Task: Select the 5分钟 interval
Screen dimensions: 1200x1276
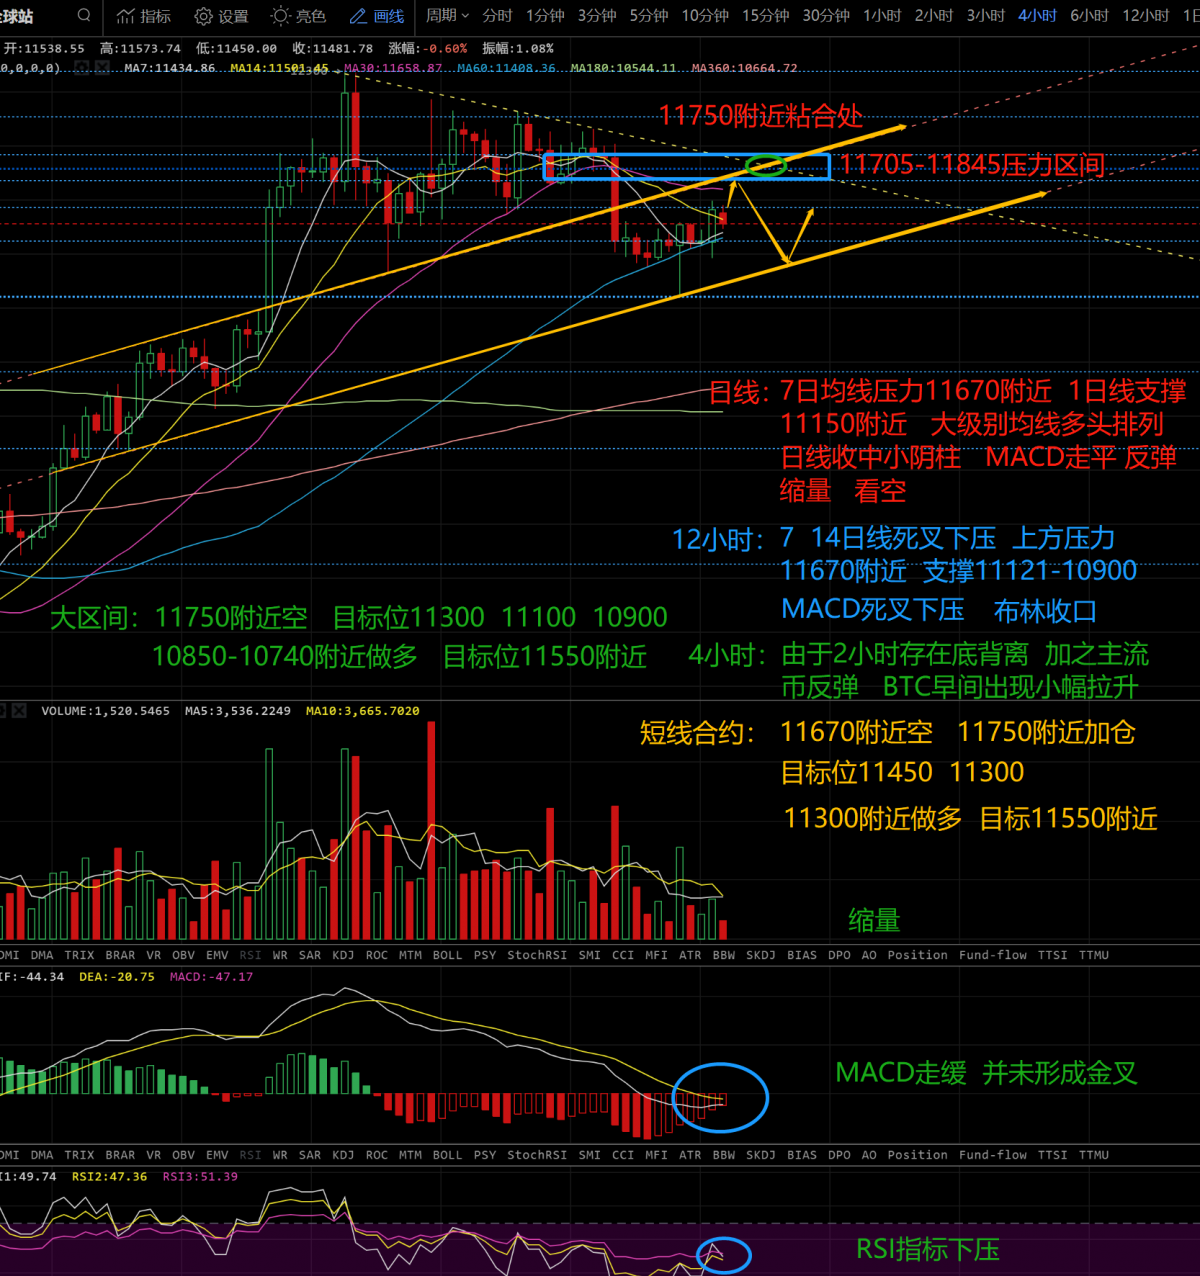Action: (649, 16)
